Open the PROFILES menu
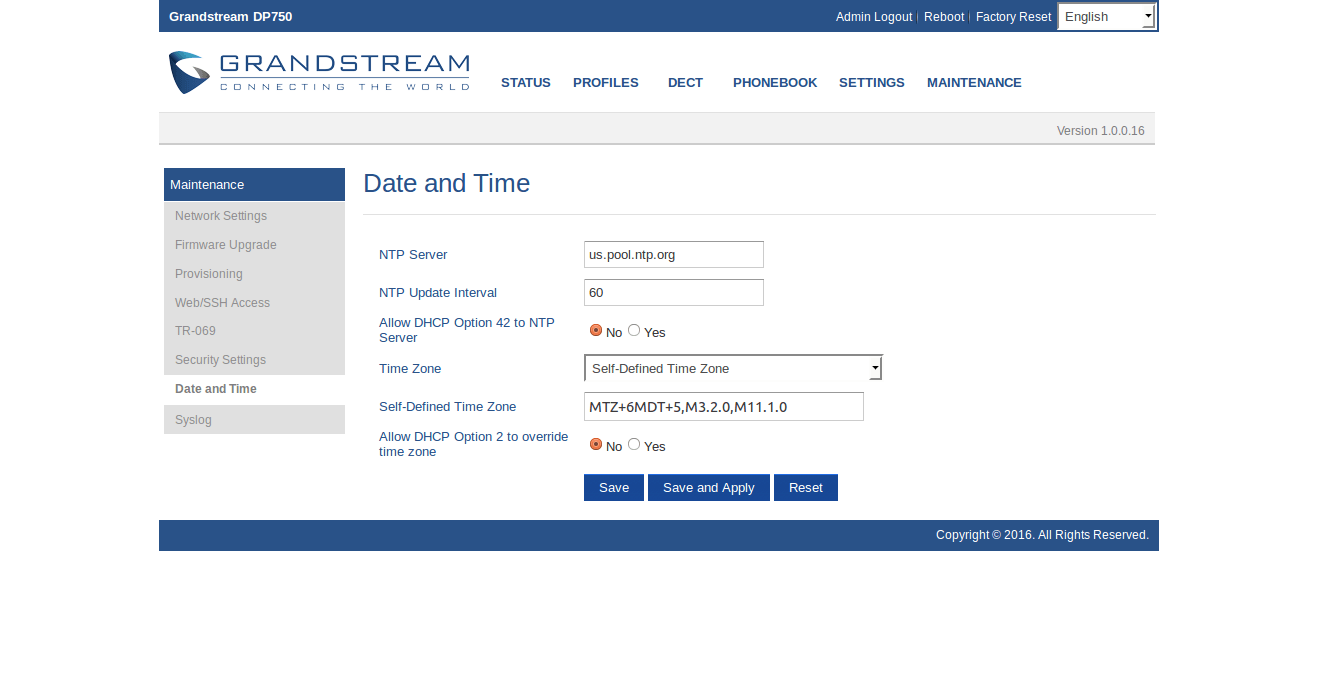Screen dimensions: 1317x673 pos(605,83)
